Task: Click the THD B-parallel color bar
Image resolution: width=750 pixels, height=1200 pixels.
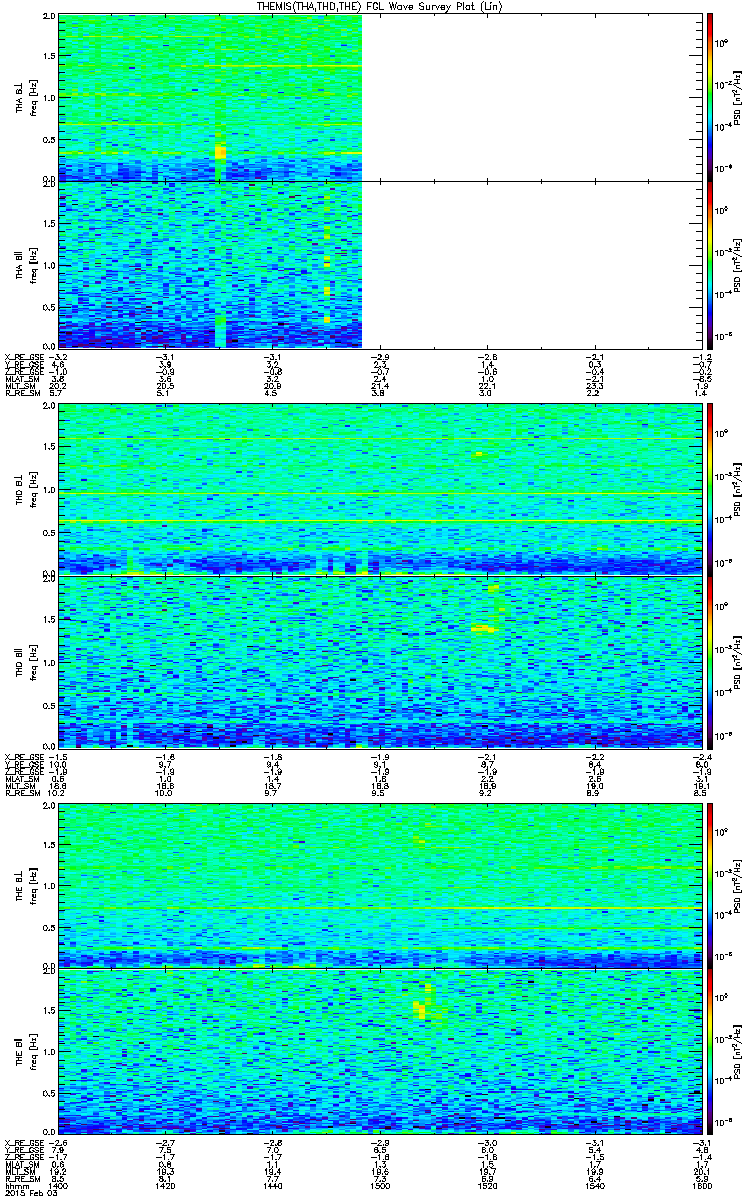Action: pyautogui.click(x=710, y=661)
